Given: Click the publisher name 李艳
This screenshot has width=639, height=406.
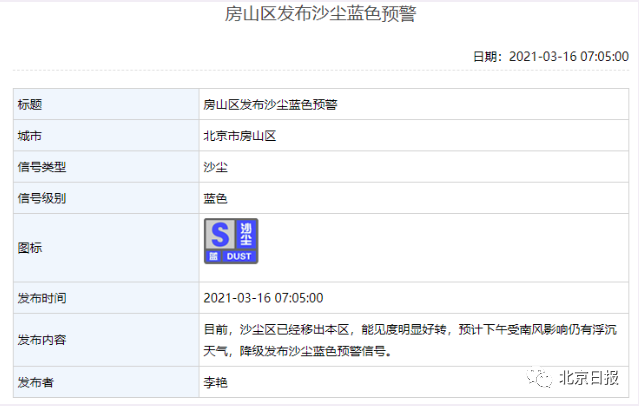Looking at the screenshot, I should click(215, 382).
